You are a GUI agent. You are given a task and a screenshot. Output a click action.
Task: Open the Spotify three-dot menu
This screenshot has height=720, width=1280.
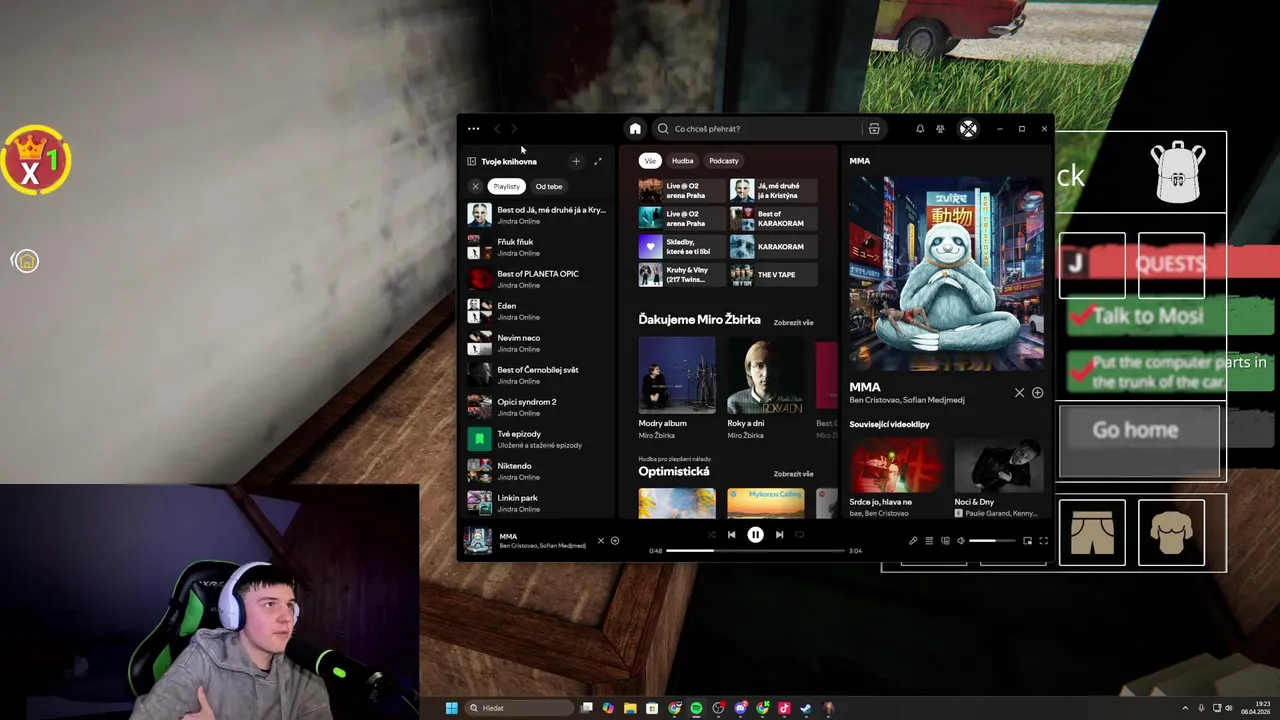pos(473,129)
